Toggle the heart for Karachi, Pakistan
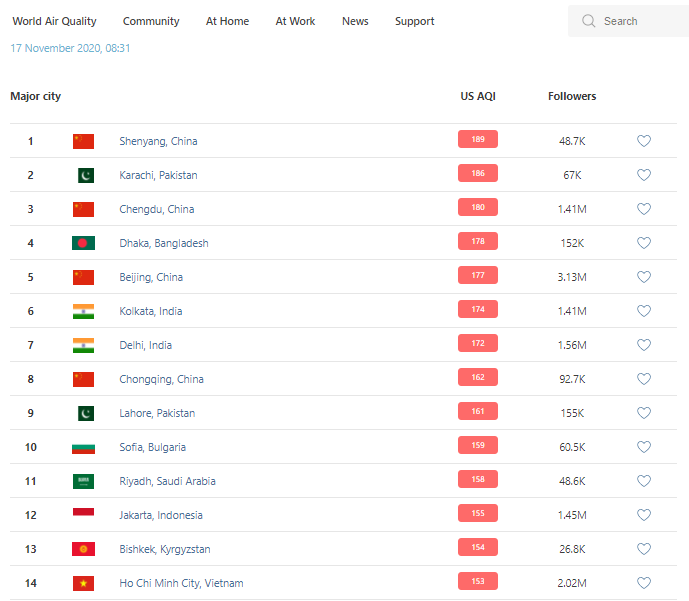Image resolution: width=689 pixels, height=601 pixels. point(644,175)
